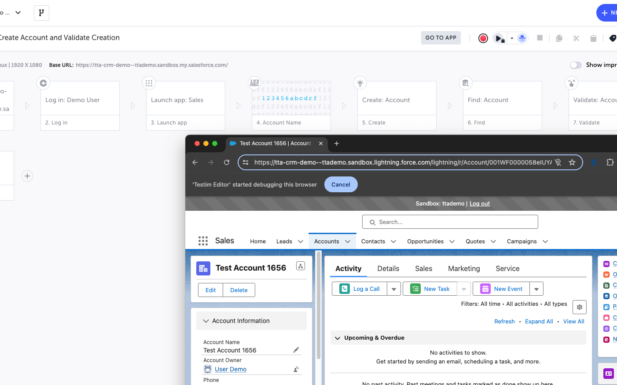Open the activity timeline settings gear

(579, 307)
